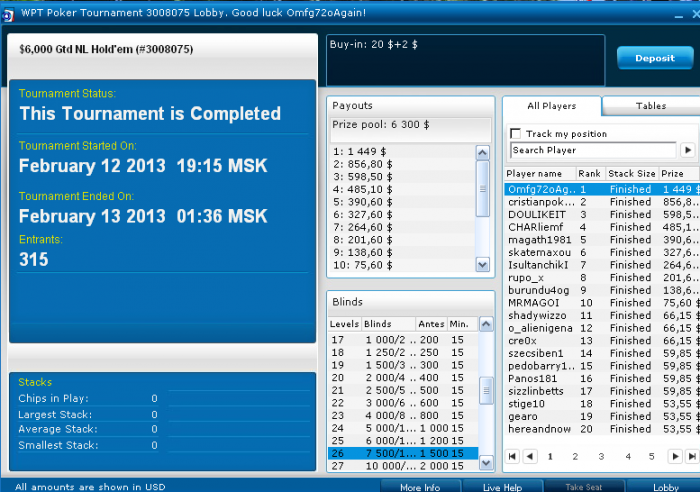Select blinds level 17 row
Viewport: 700px width, 492px height.
click(x=403, y=340)
